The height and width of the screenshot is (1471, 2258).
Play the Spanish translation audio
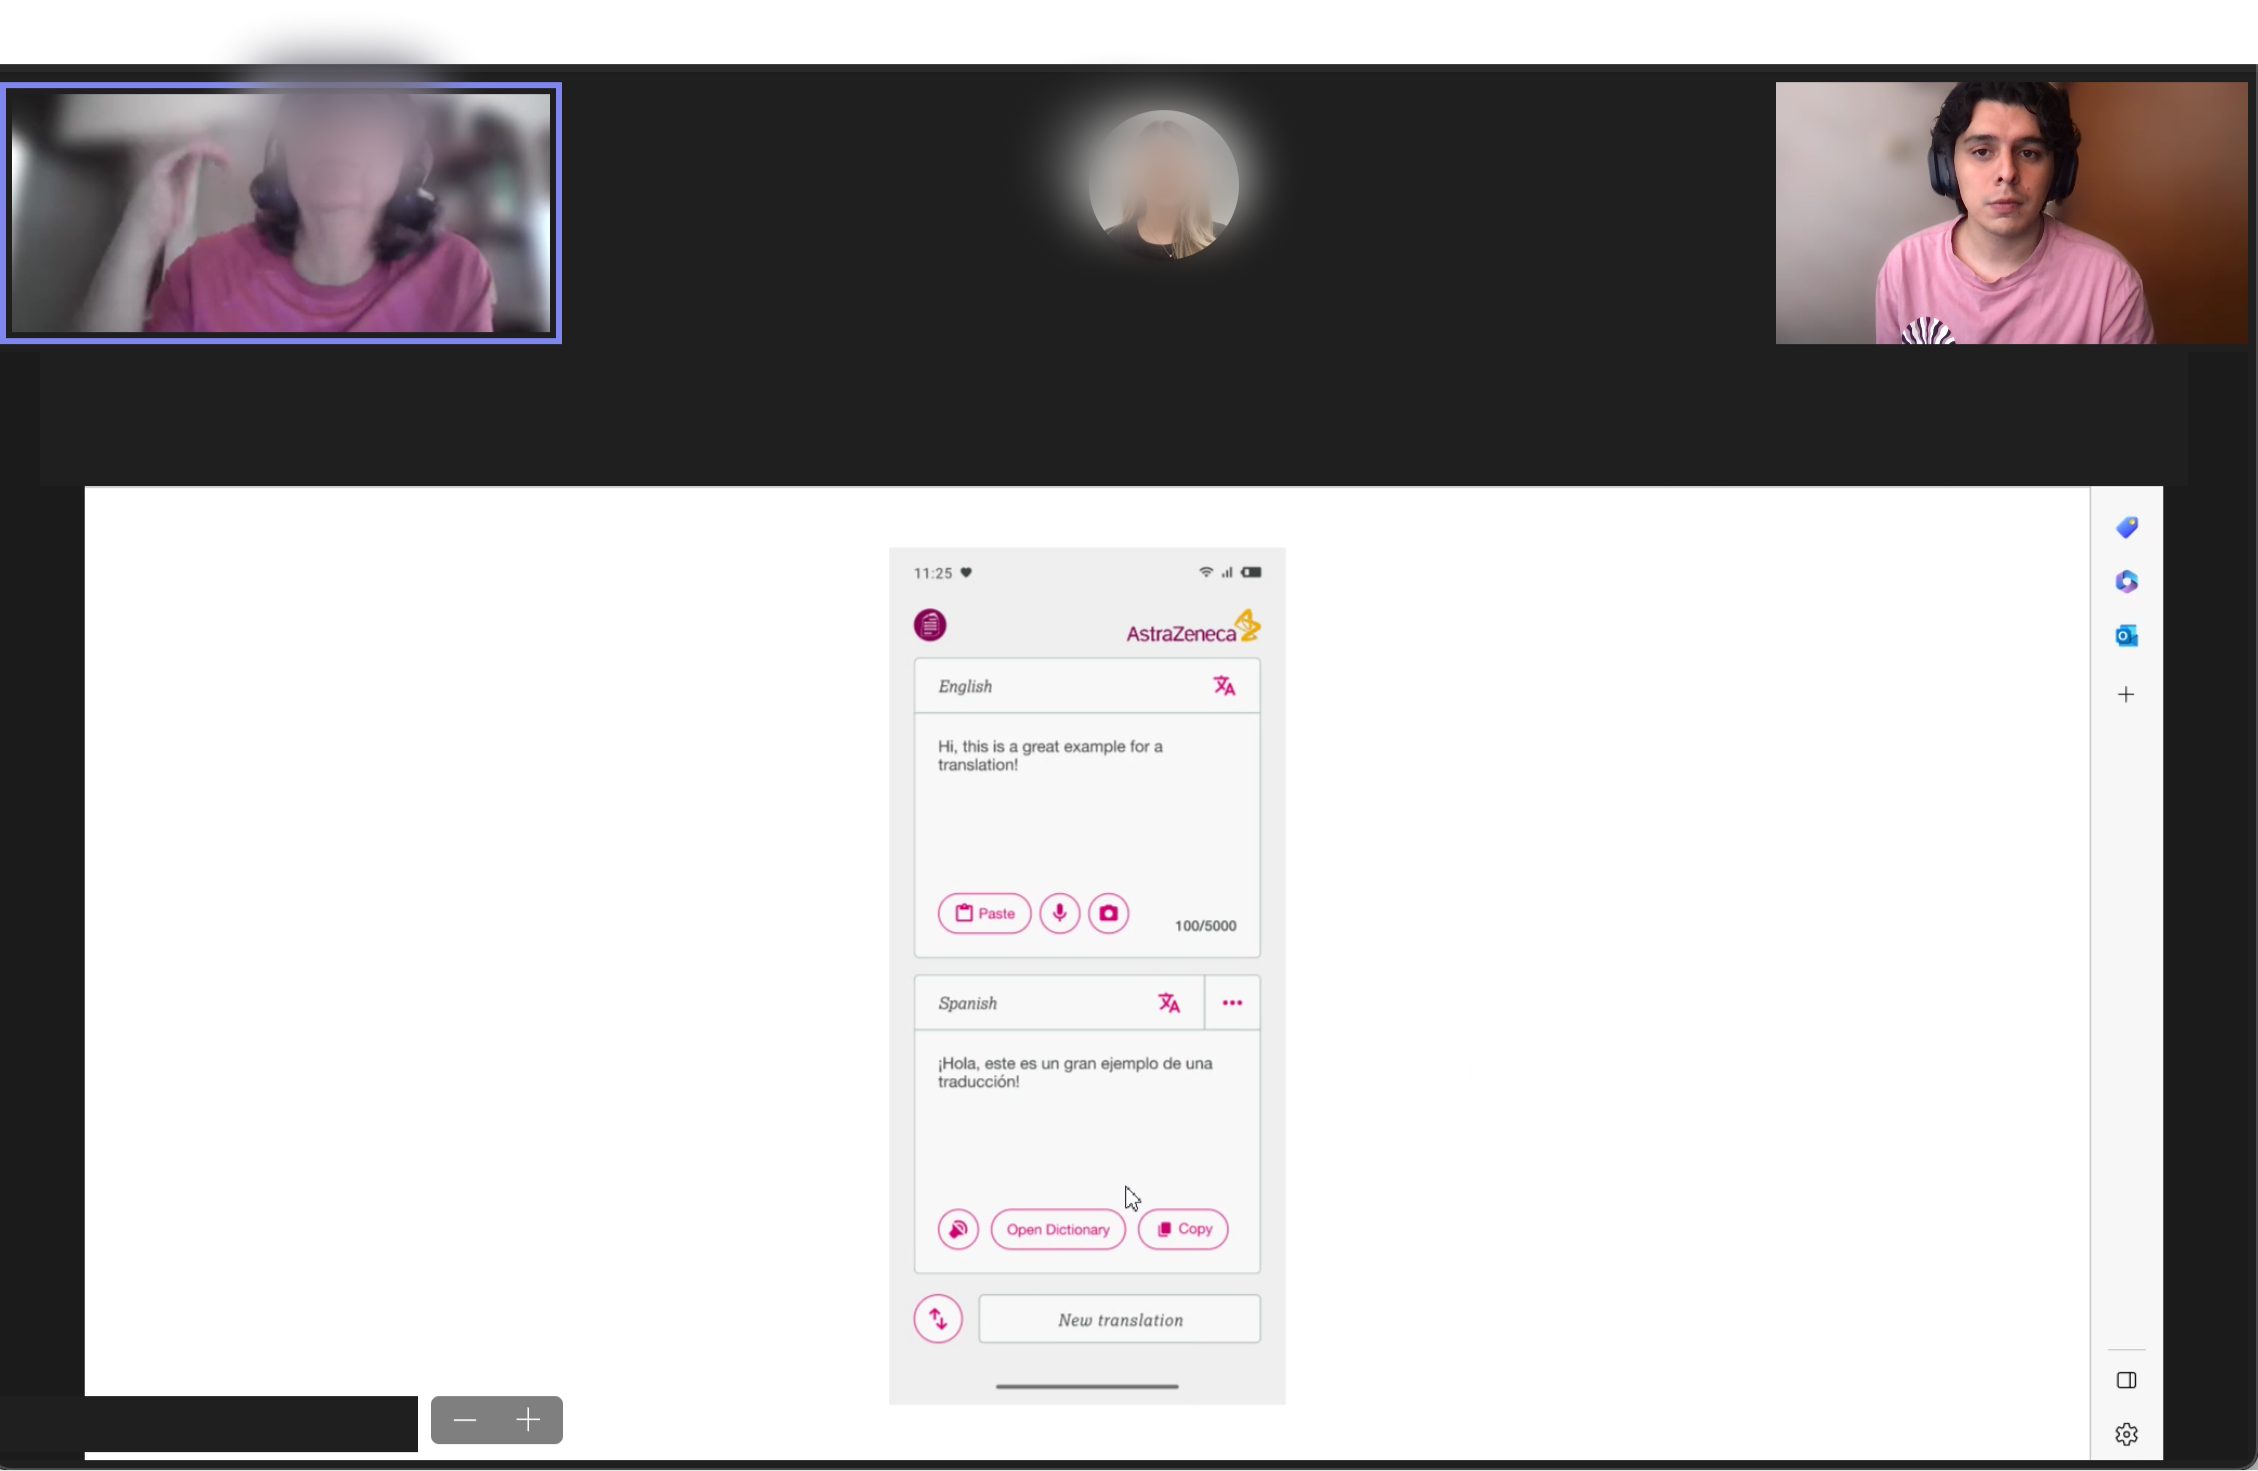coord(957,1229)
